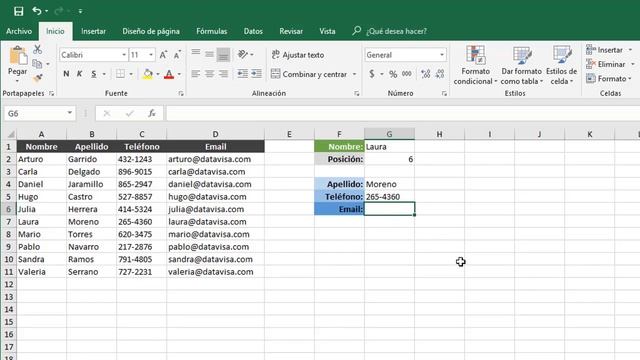Decrease decimal places
The image size is (640, 360).
pos(440,74)
